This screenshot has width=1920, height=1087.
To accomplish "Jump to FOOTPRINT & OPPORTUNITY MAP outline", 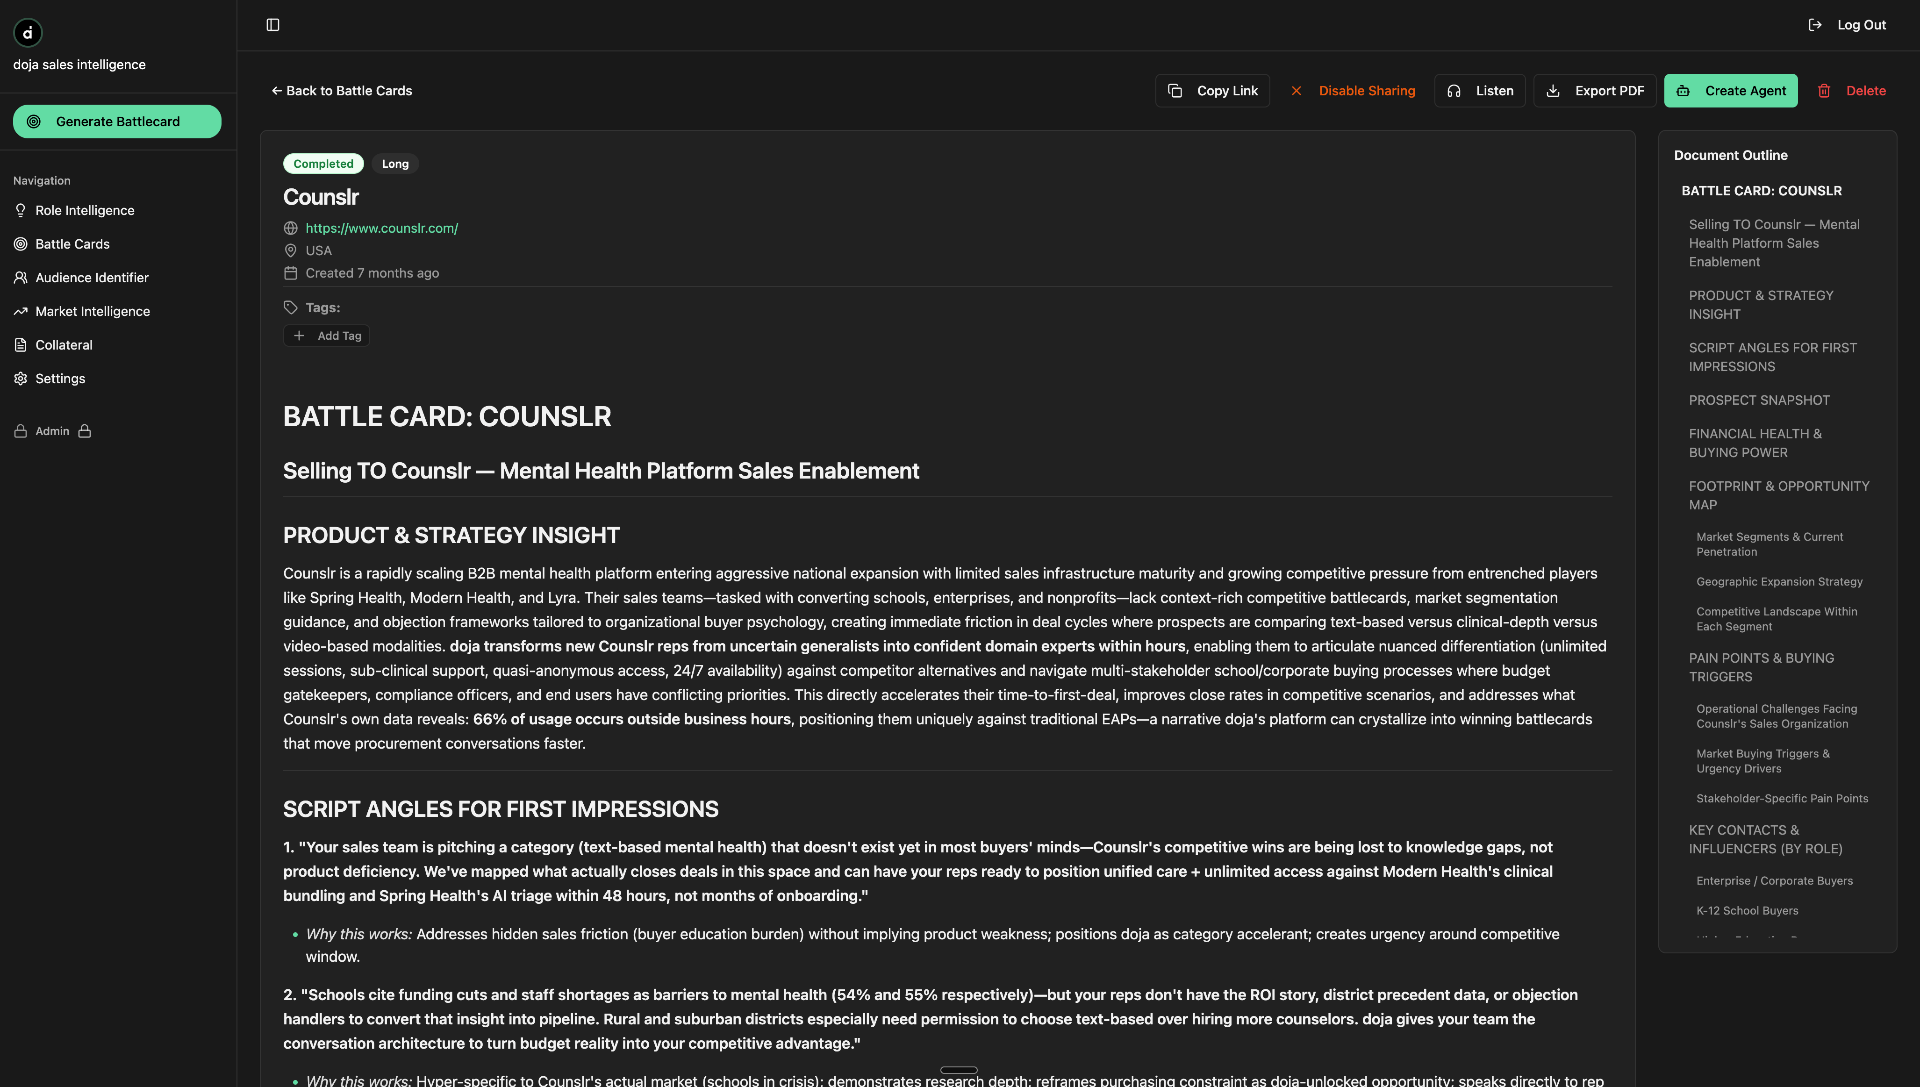I will pos(1779,495).
